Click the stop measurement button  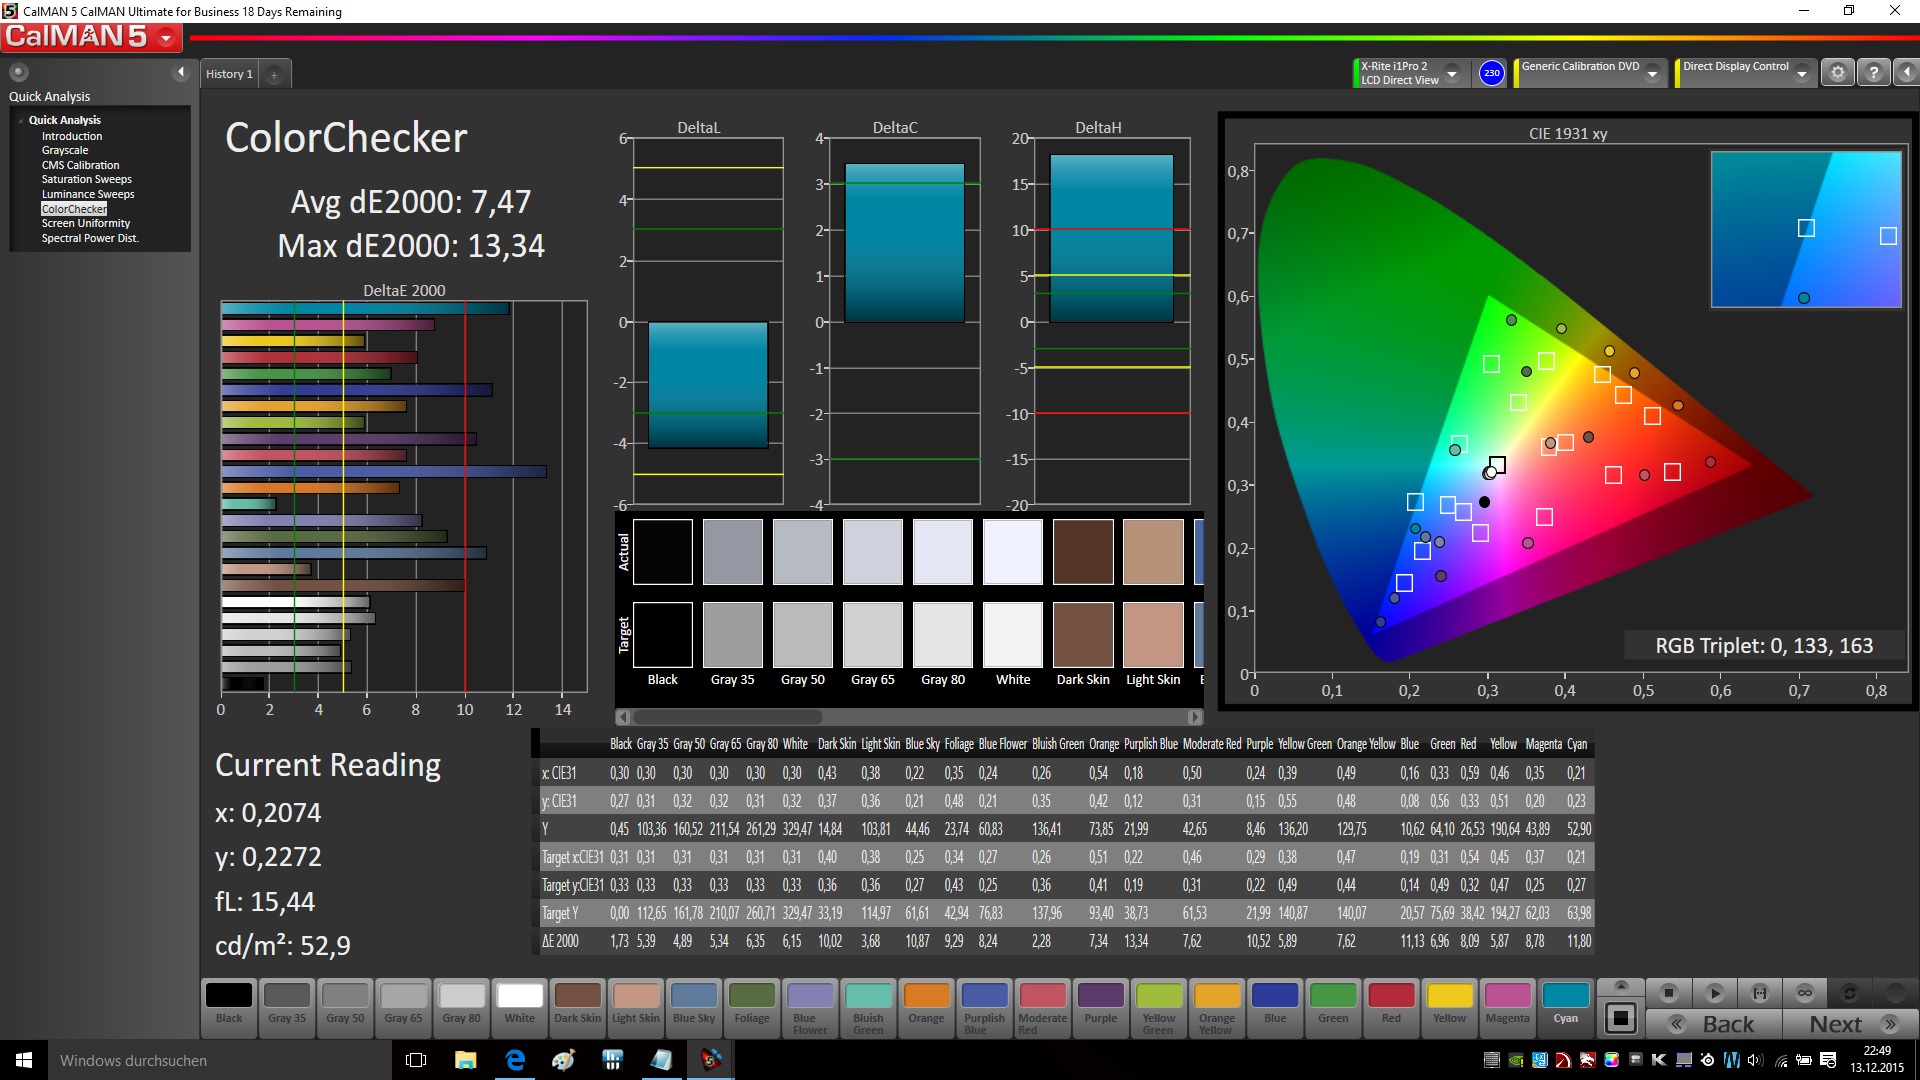(x=1668, y=993)
